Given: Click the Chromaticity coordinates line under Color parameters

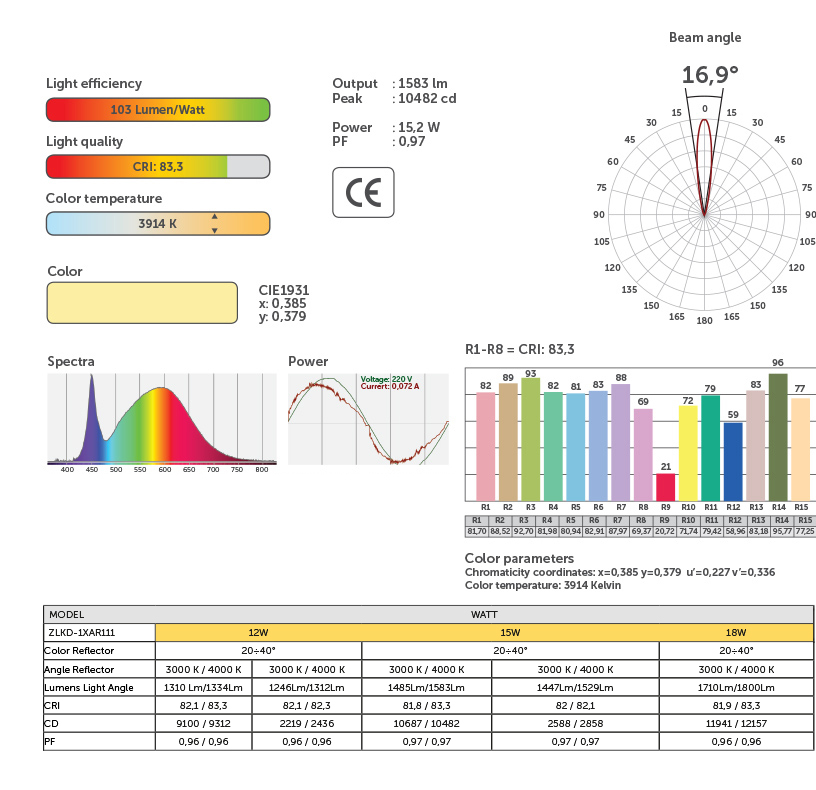Looking at the screenshot, I should [x=620, y=572].
